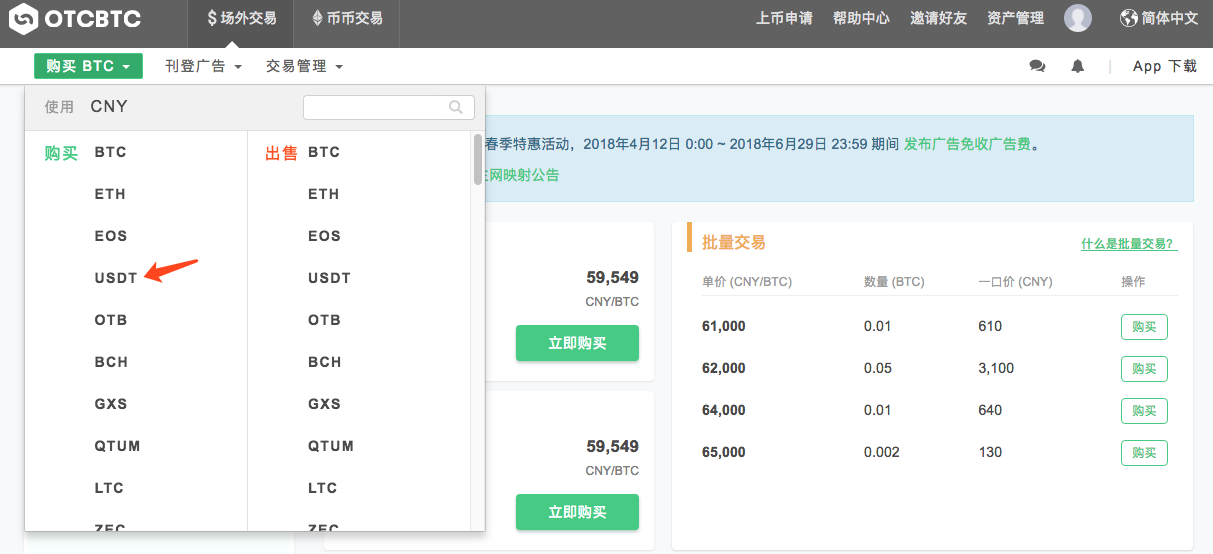Viewport: 1213px width, 554px height.
Task: Click the notification bell icon
Action: click(1077, 66)
